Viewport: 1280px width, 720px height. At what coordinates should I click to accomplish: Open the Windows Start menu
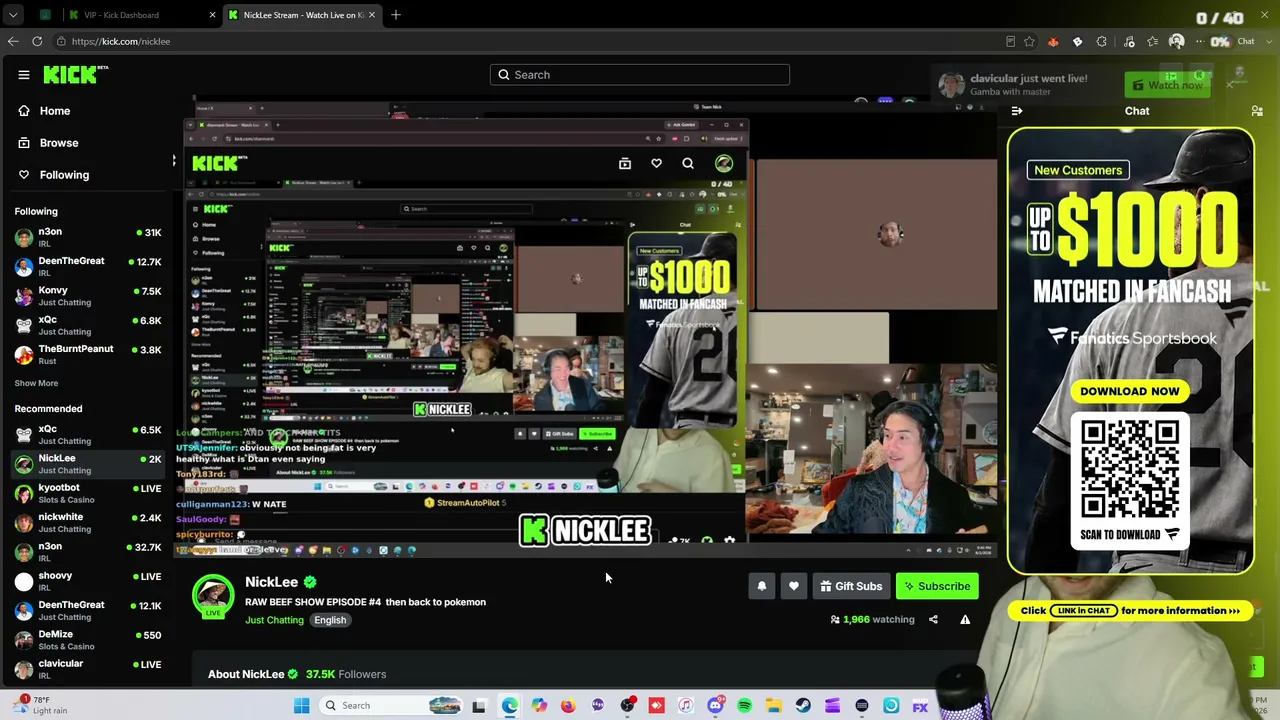(x=302, y=706)
